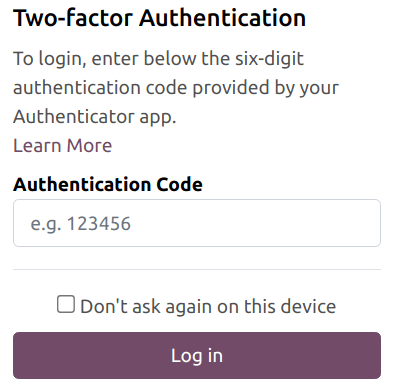396x388 pixels.
Task: Click the Two-factor Authentication heading
Action: 159,18
